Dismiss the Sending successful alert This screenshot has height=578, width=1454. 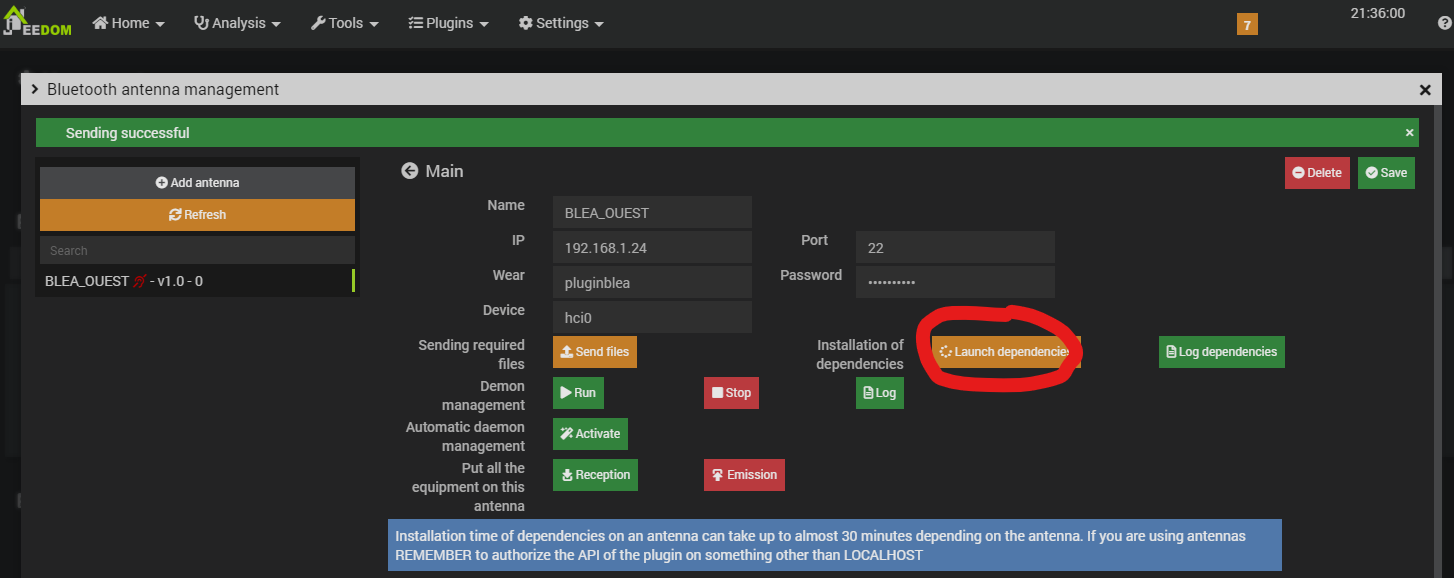click(1410, 132)
